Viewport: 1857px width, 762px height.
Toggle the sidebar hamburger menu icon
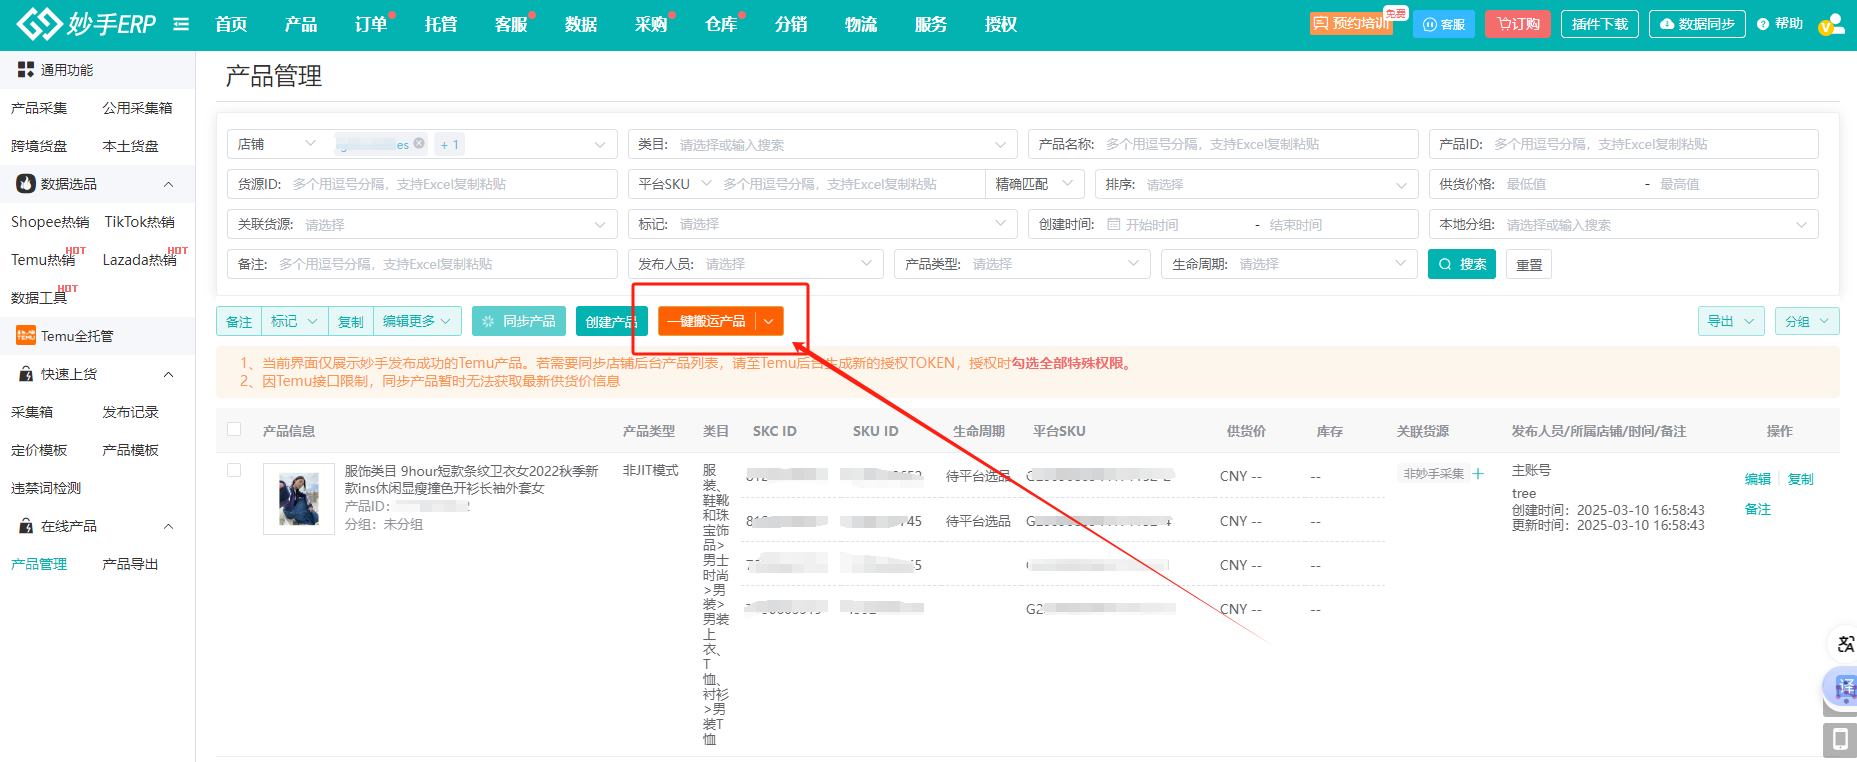tap(181, 24)
